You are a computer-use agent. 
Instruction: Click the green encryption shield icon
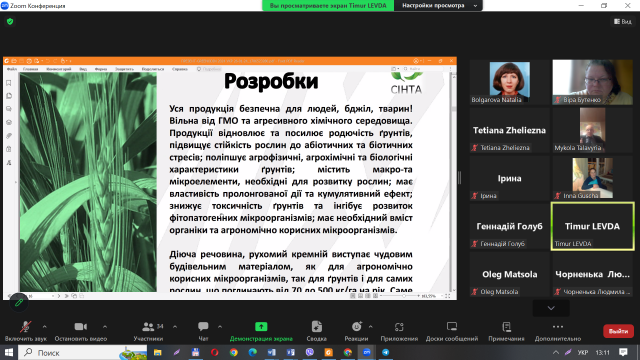click(x=10, y=22)
